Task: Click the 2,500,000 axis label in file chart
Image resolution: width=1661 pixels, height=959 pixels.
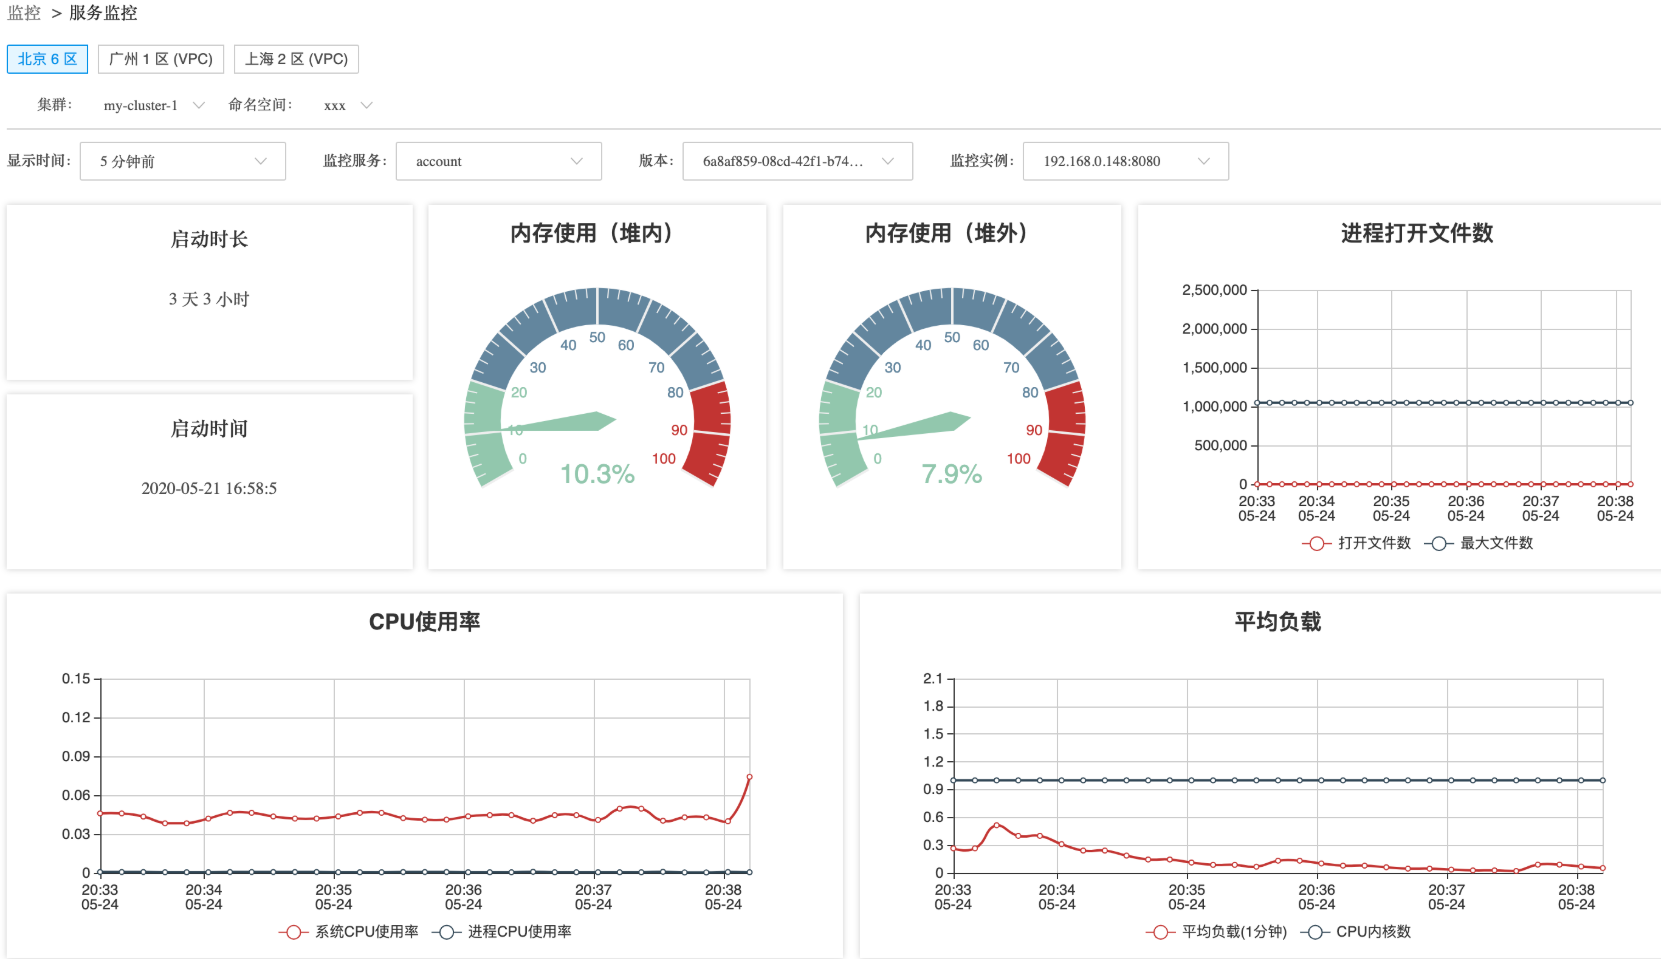Action: 1214,290
